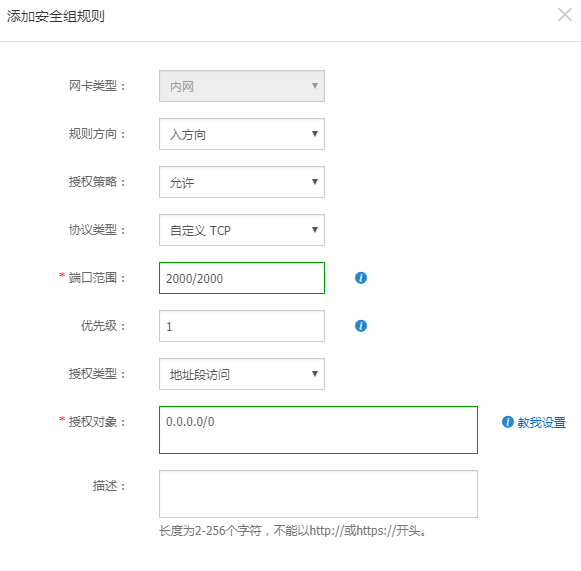Click the 优先级 label
Image resolution: width=581 pixels, height=571 pixels.
[x=103, y=326]
